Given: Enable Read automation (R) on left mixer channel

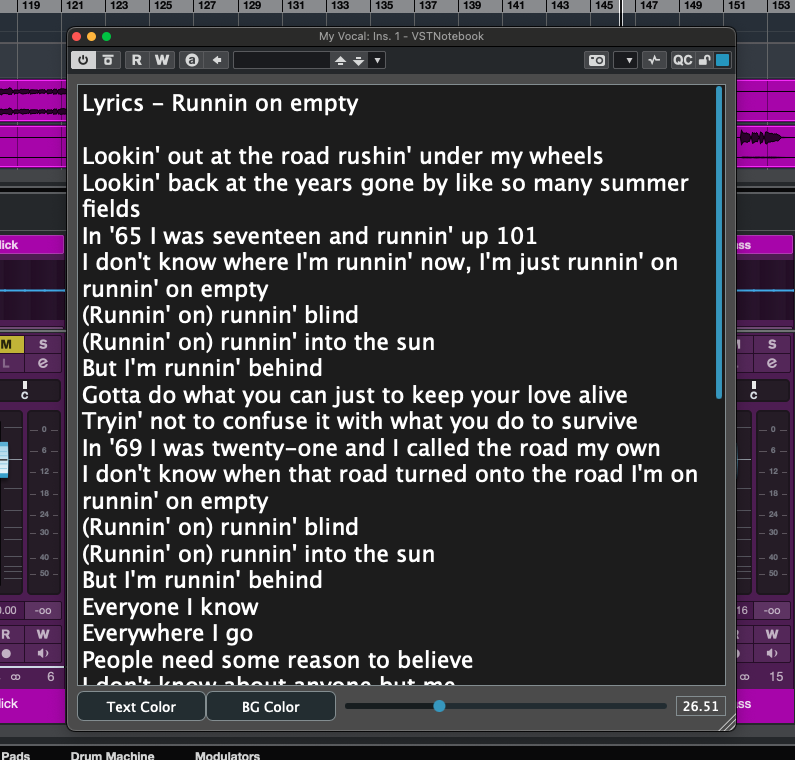Looking at the screenshot, I should click(x=10, y=634).
